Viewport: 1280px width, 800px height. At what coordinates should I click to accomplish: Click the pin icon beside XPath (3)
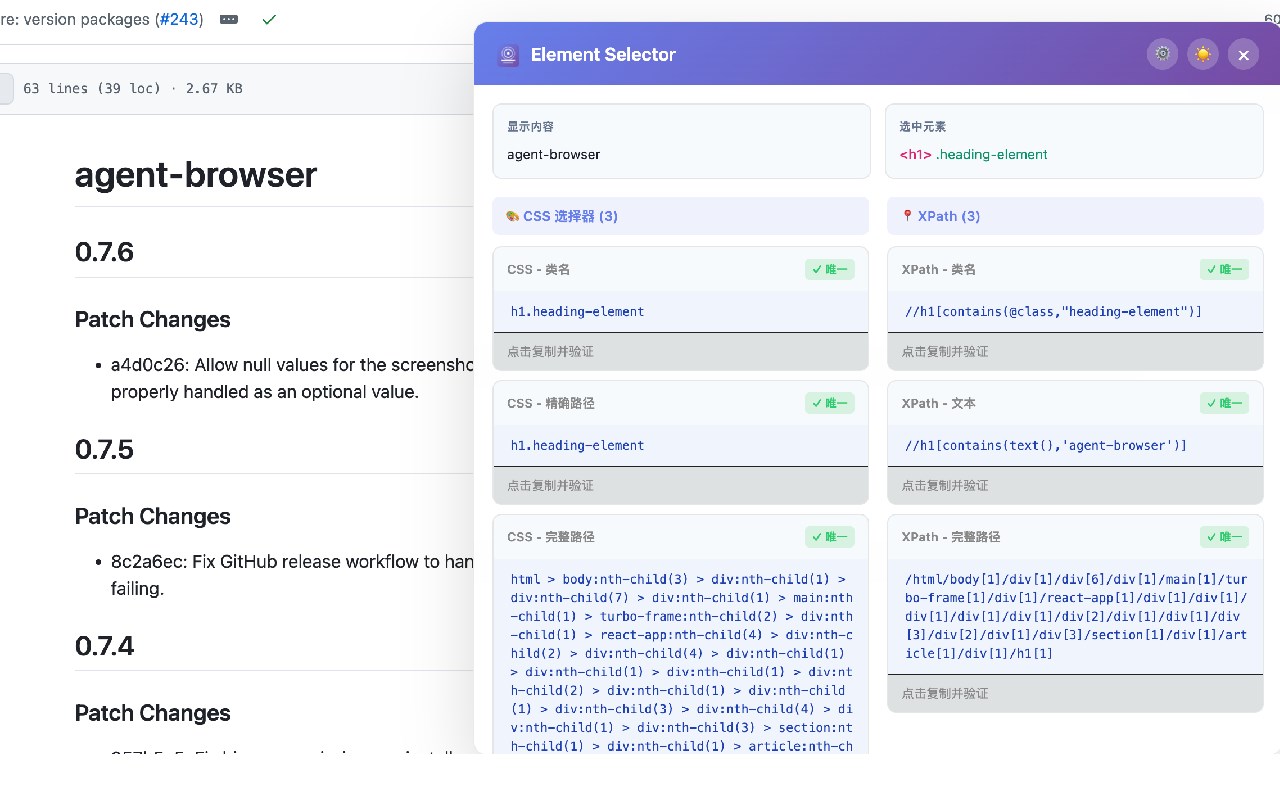pyautogui.click(x=907, y=216)
